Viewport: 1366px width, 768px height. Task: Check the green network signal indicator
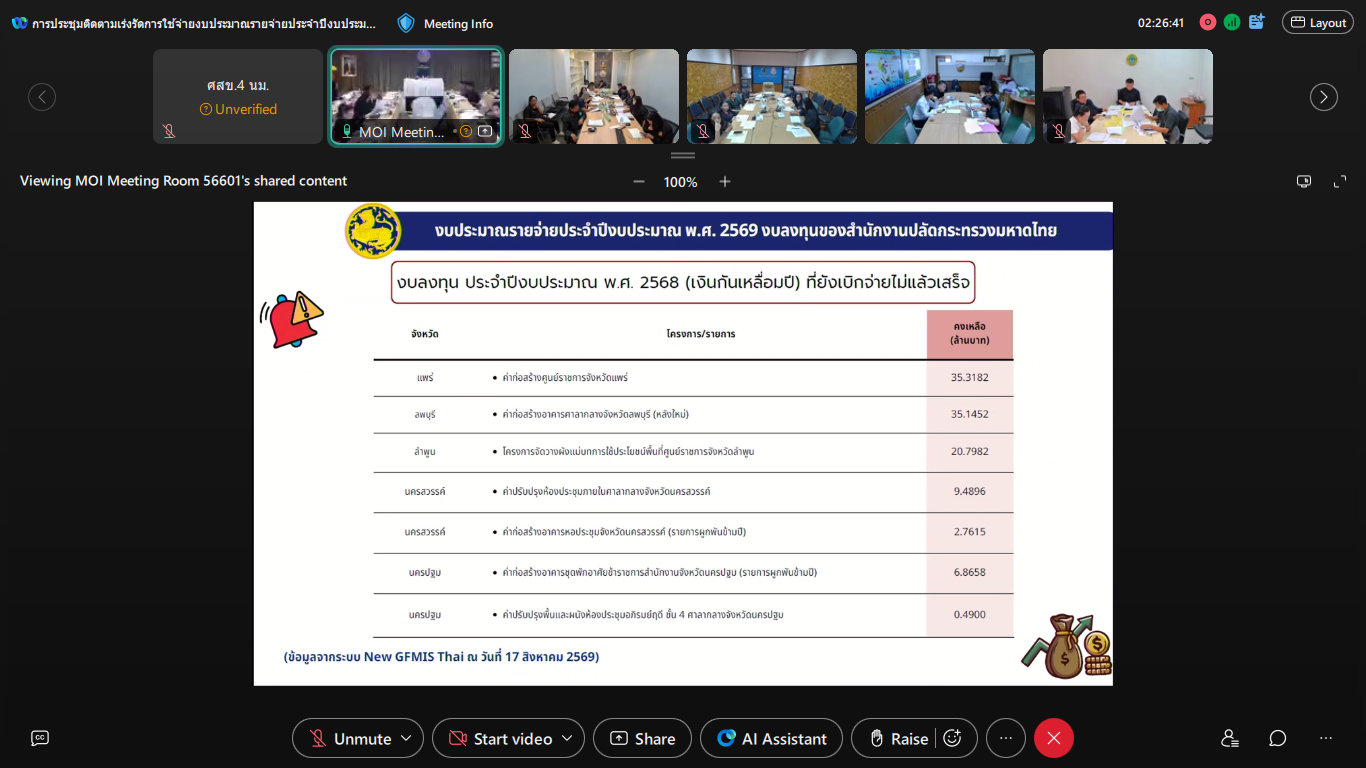(x=1232, y=22)
